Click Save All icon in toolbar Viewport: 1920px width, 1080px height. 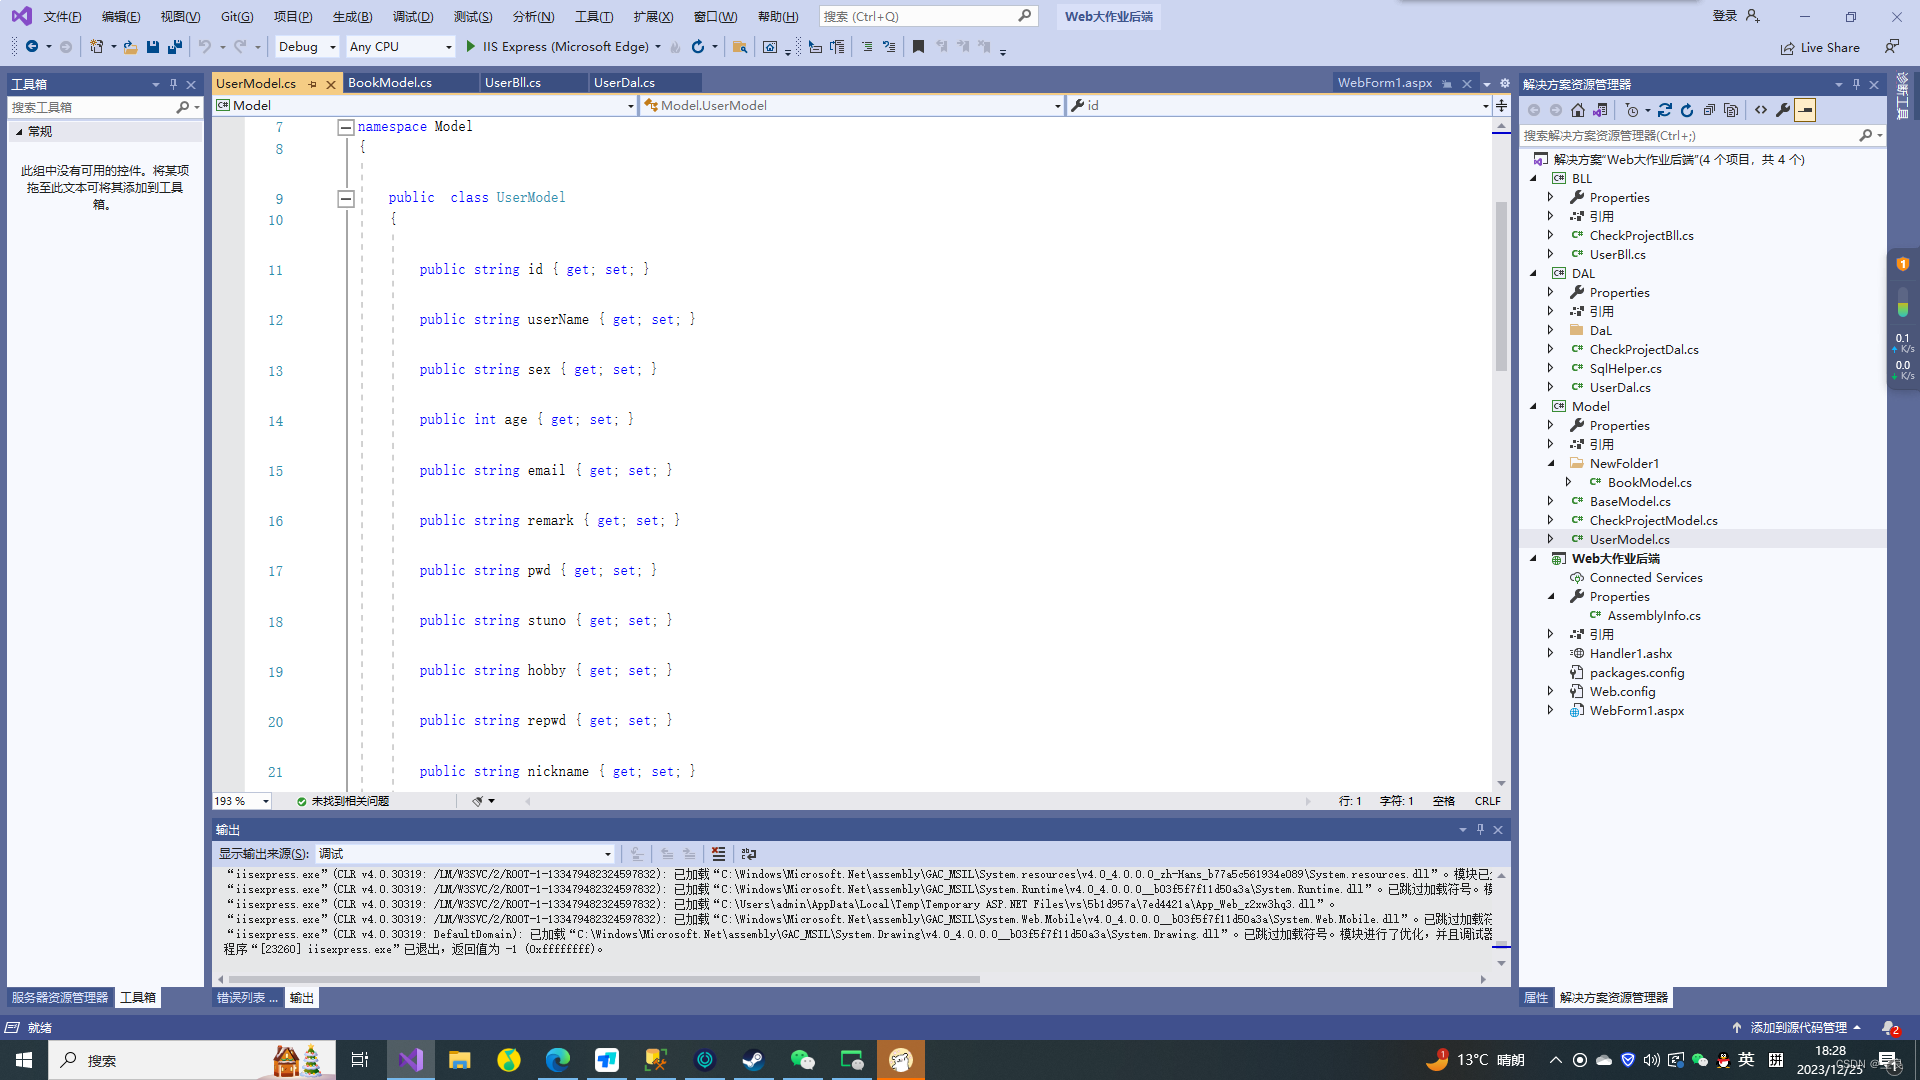click(x=175, y=47)
